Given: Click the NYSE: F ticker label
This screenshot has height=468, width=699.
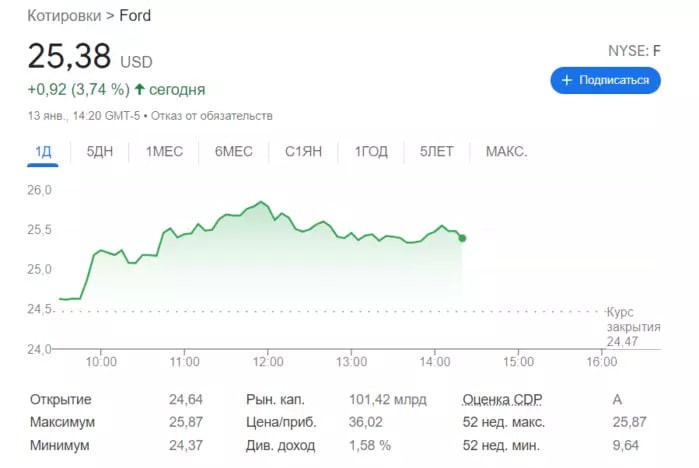Looking at the screenshot, I should [634, 50].
